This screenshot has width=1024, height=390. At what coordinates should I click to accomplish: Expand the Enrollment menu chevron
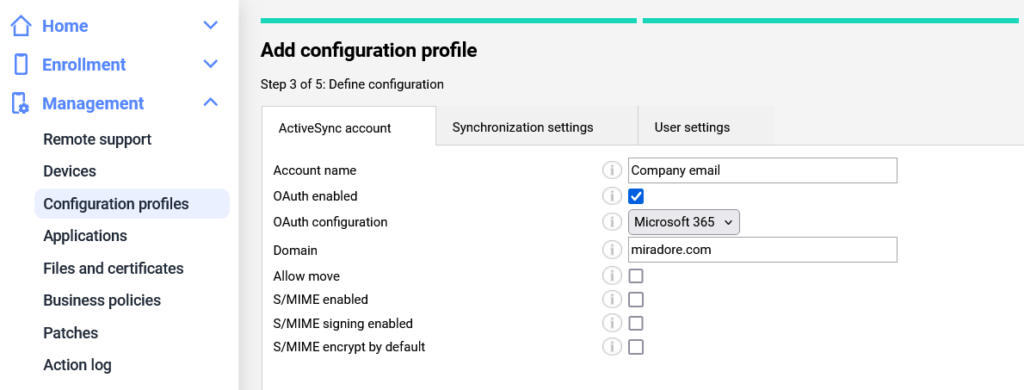[210, 64]
